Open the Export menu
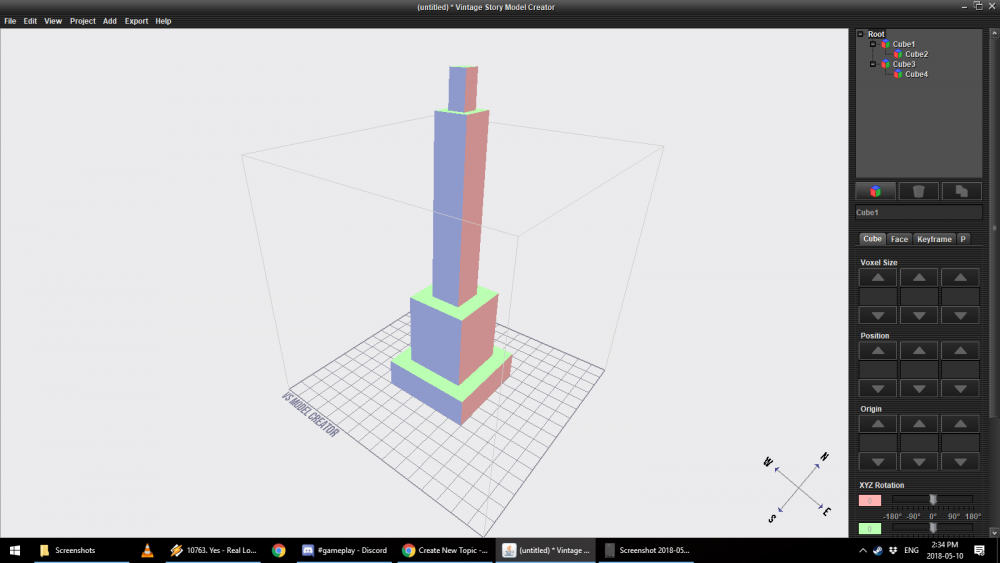 tap(136, 21)
